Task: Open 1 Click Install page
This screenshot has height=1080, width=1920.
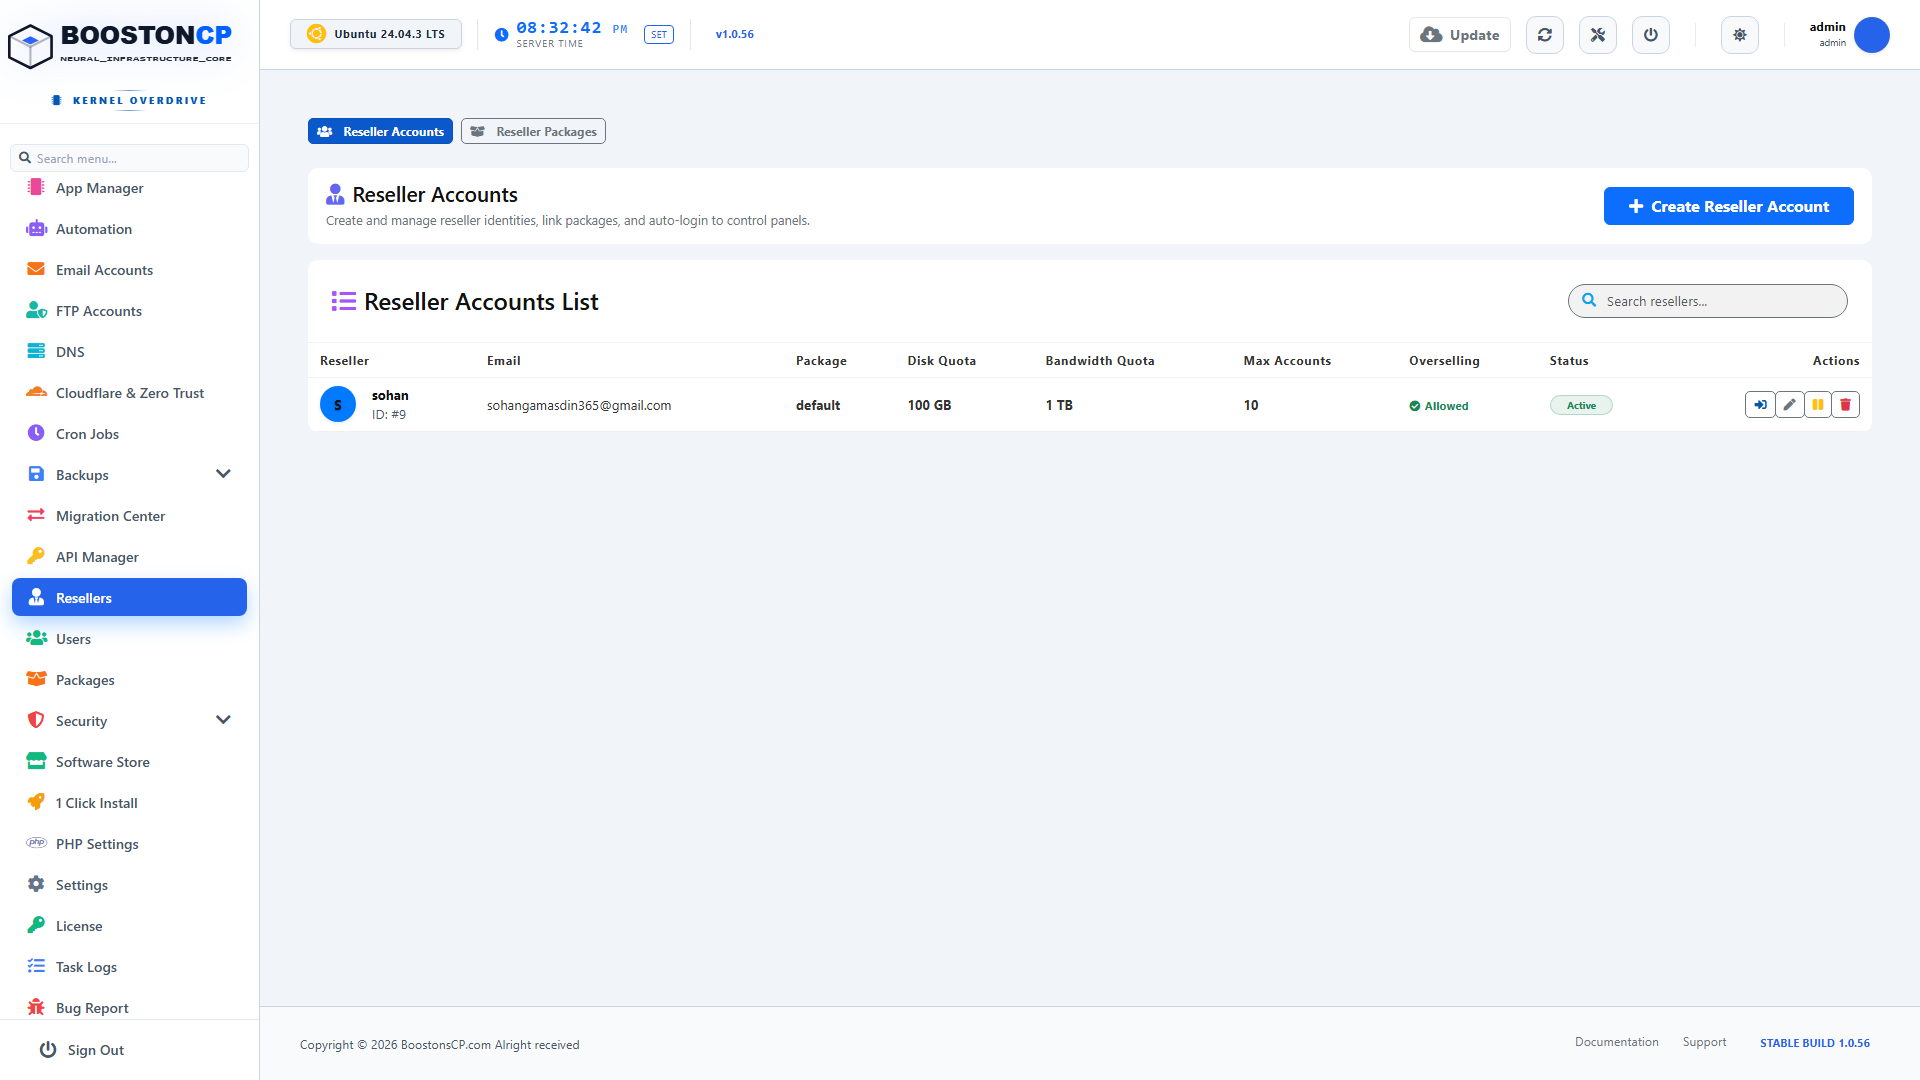Action: 129,803
